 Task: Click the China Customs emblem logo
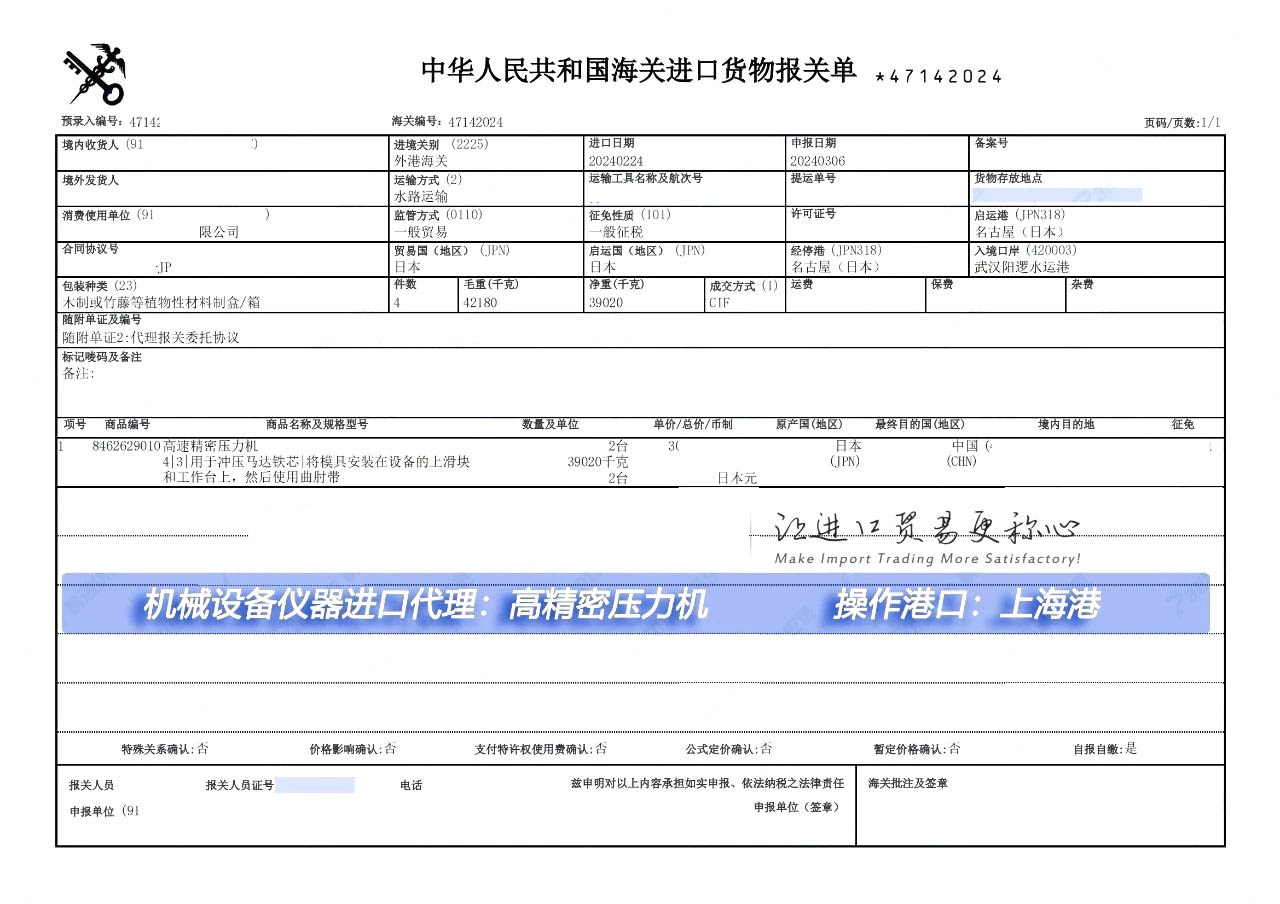pyautogui.click(x=96, y=74)
